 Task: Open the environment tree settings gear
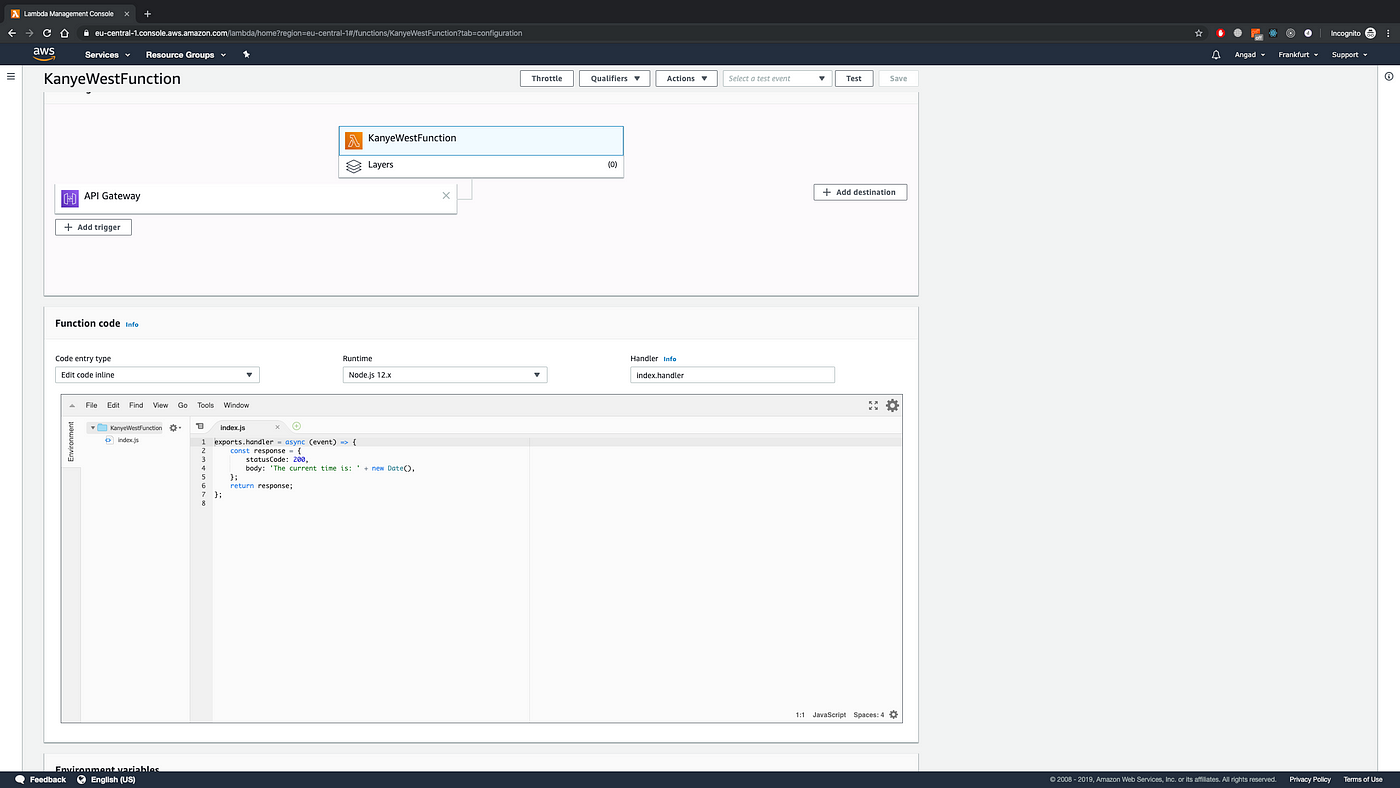[x=175, y=427]
